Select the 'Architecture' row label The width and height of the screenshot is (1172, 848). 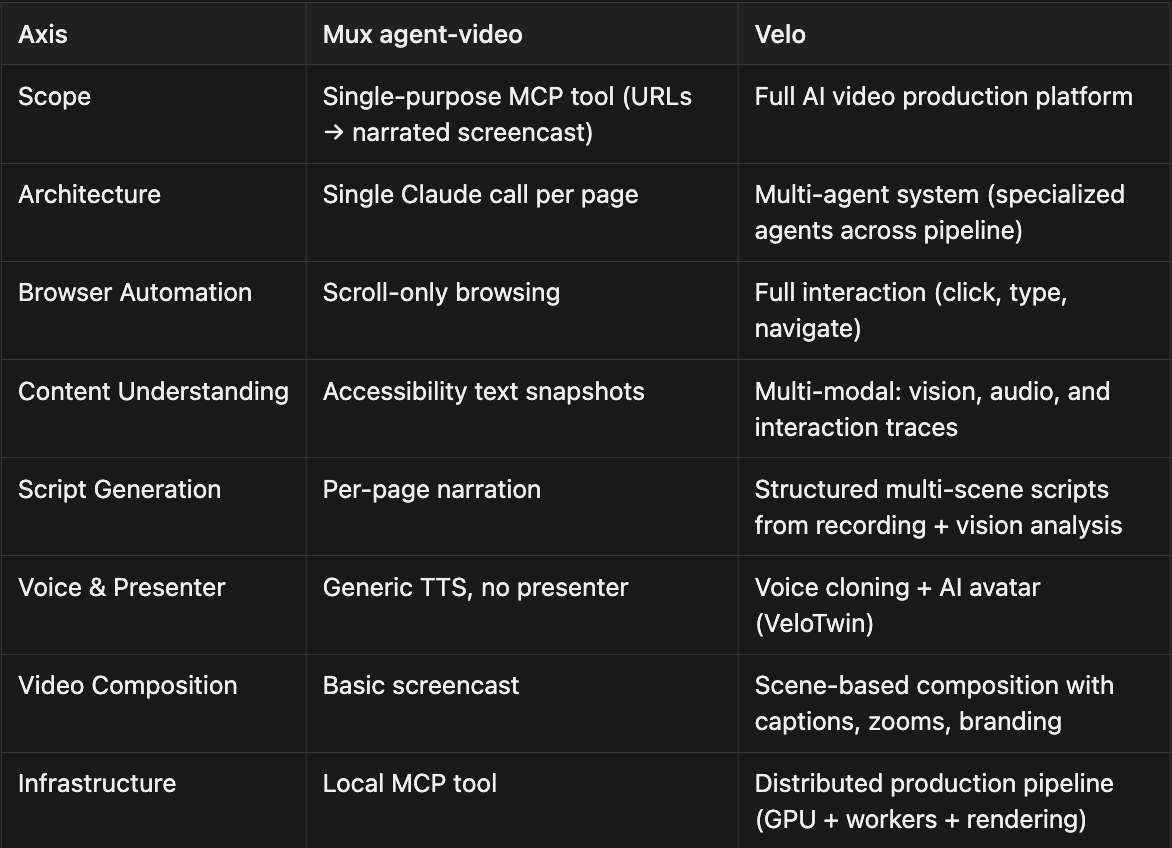click(89, 194)
